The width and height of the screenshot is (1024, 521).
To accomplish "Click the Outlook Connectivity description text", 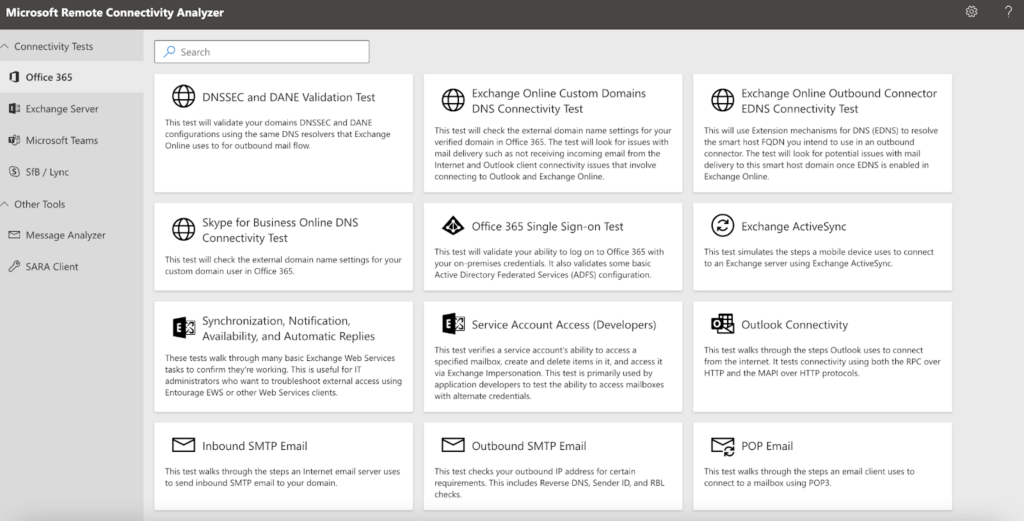I will pyautogui.click(x=822, y=362).
